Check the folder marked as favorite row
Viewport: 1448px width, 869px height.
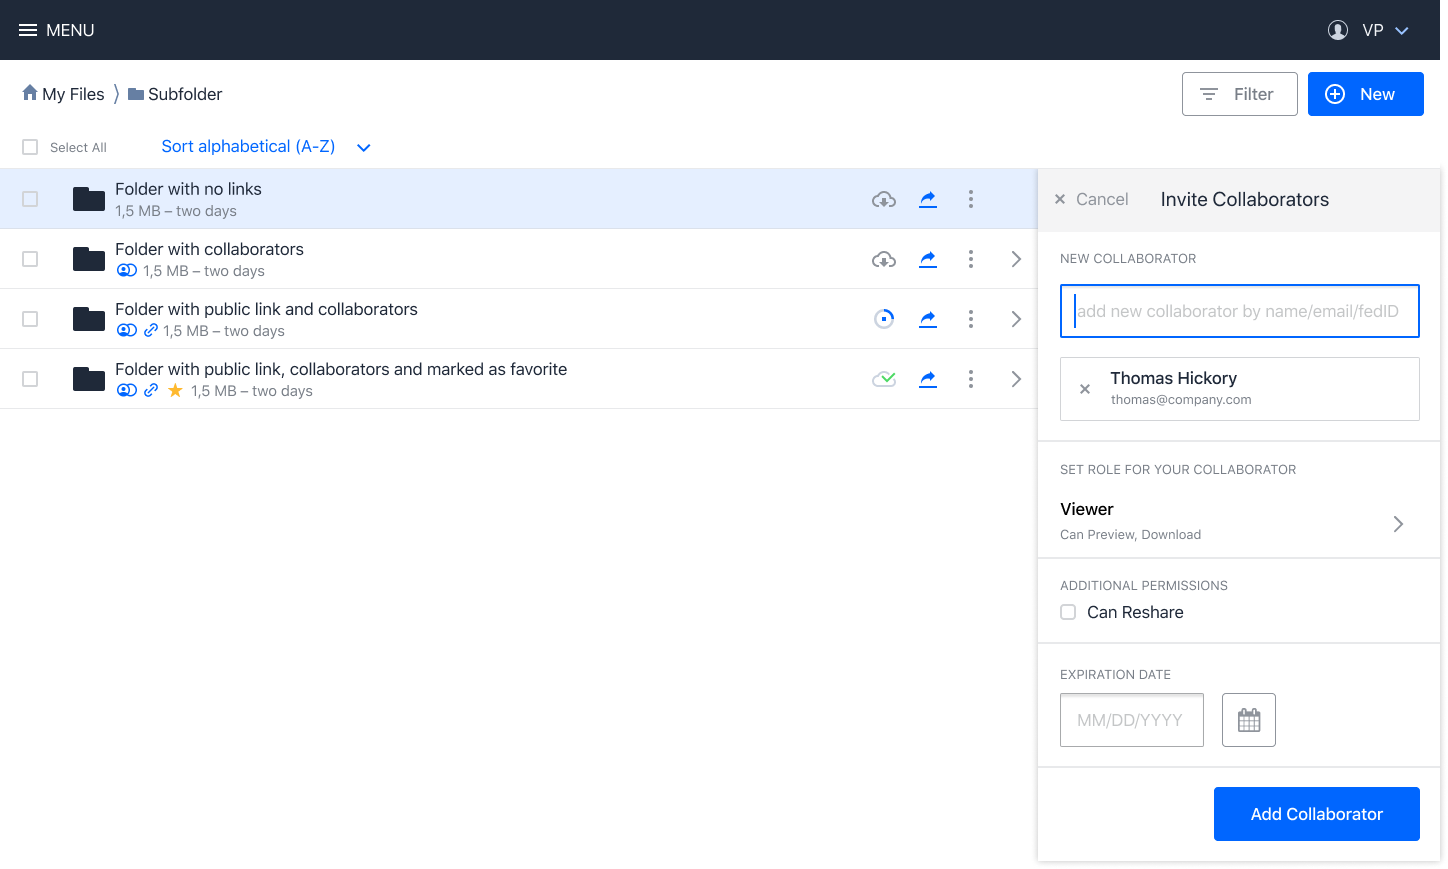click(30, 379)
